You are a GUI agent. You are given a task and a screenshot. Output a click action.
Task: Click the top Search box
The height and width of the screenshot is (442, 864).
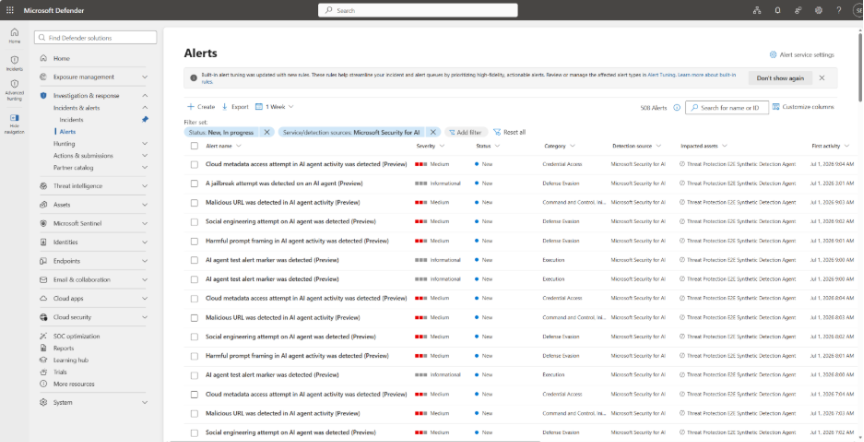click(418, 10)
